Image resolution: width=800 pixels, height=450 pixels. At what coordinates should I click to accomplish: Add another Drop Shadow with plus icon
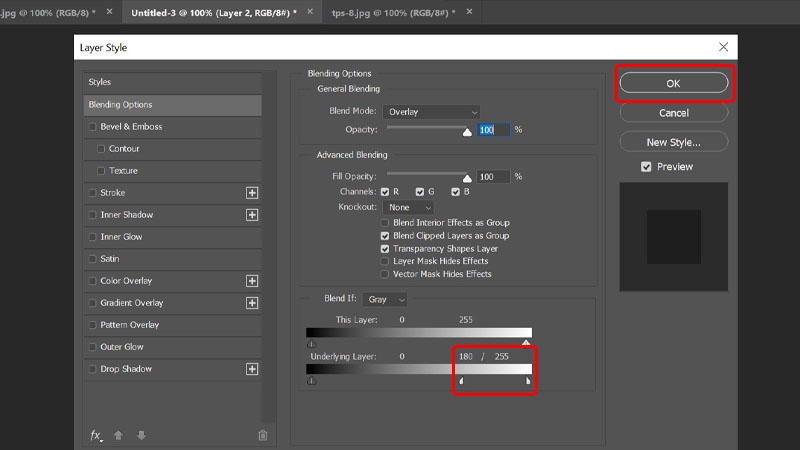point(252,369)
